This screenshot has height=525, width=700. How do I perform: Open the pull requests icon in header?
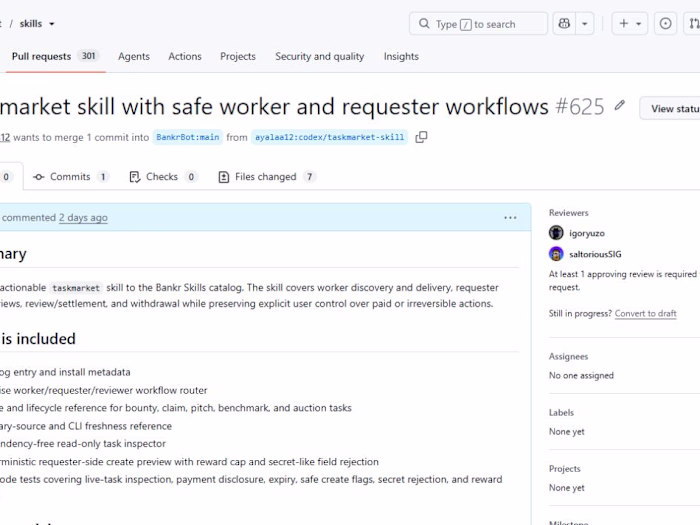[693, 24]
